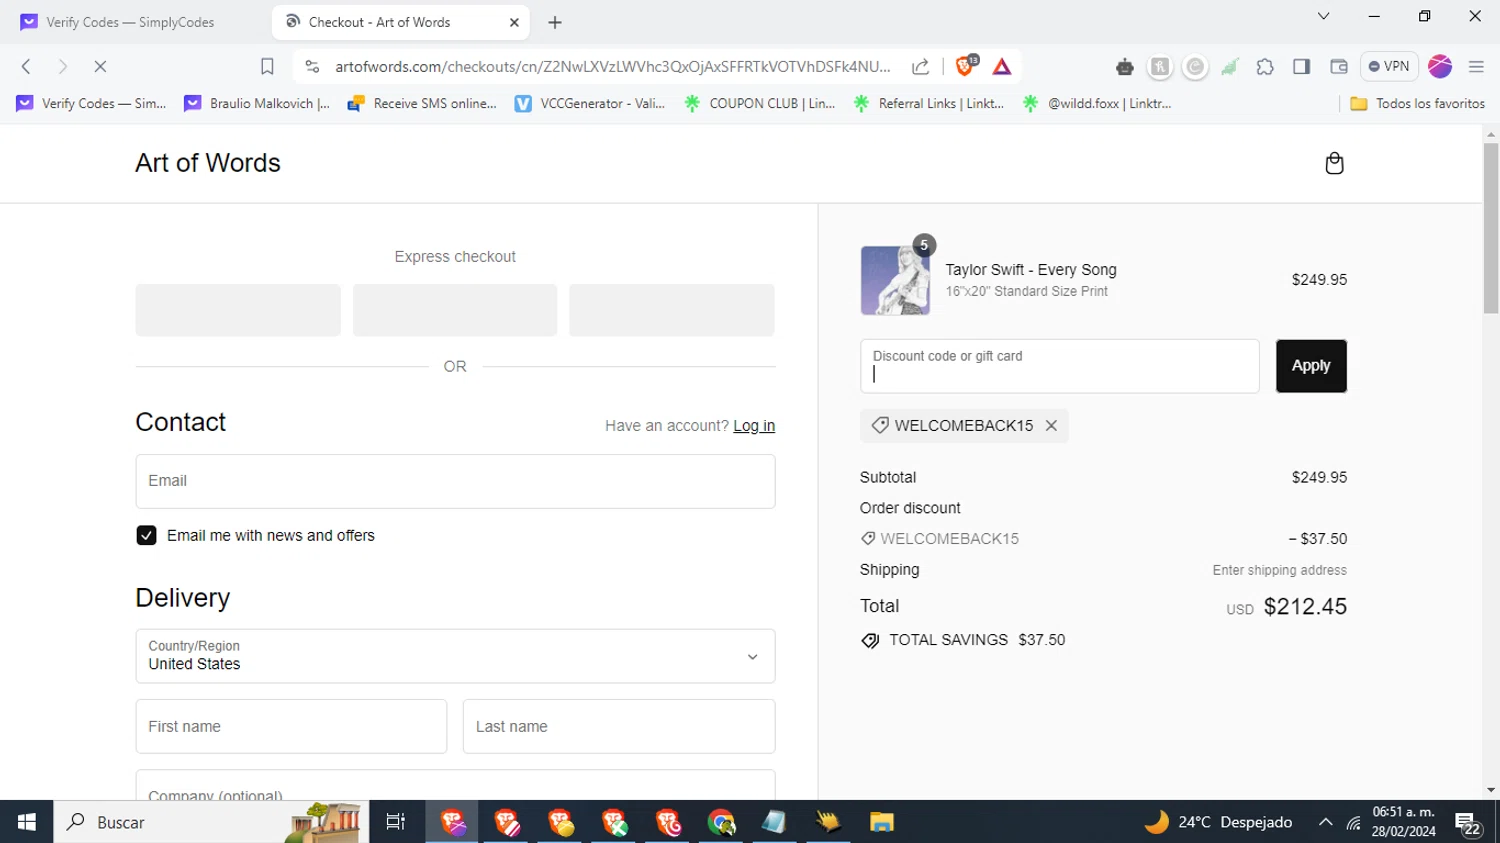Close the Checkout - Art of Words tab
The height and width of the screenshot is (843, 1500).
pos(514,22)
